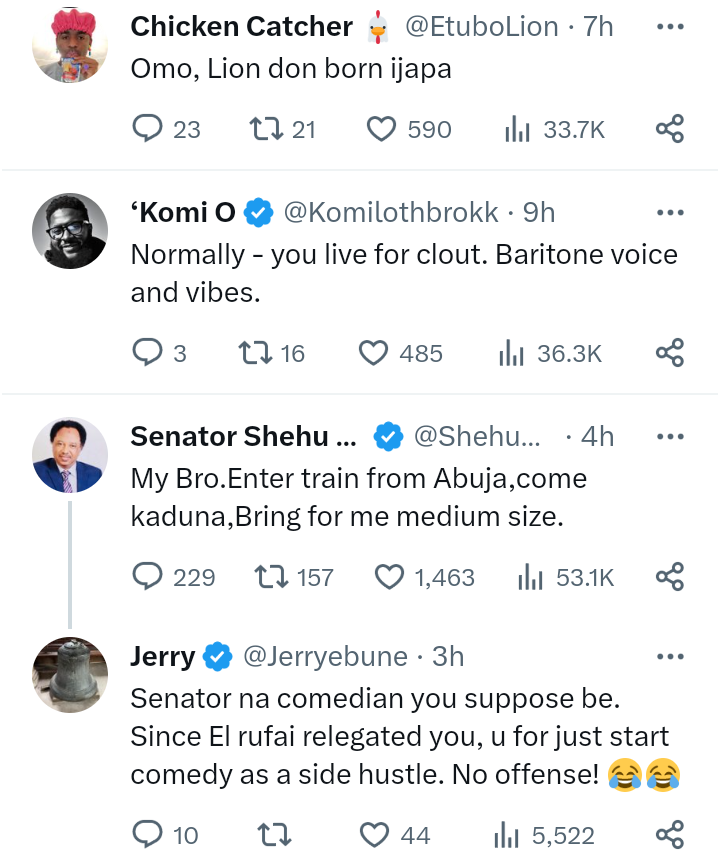
Task: Share Senator Shehu's tweet
Action: [x=669, y=577]
